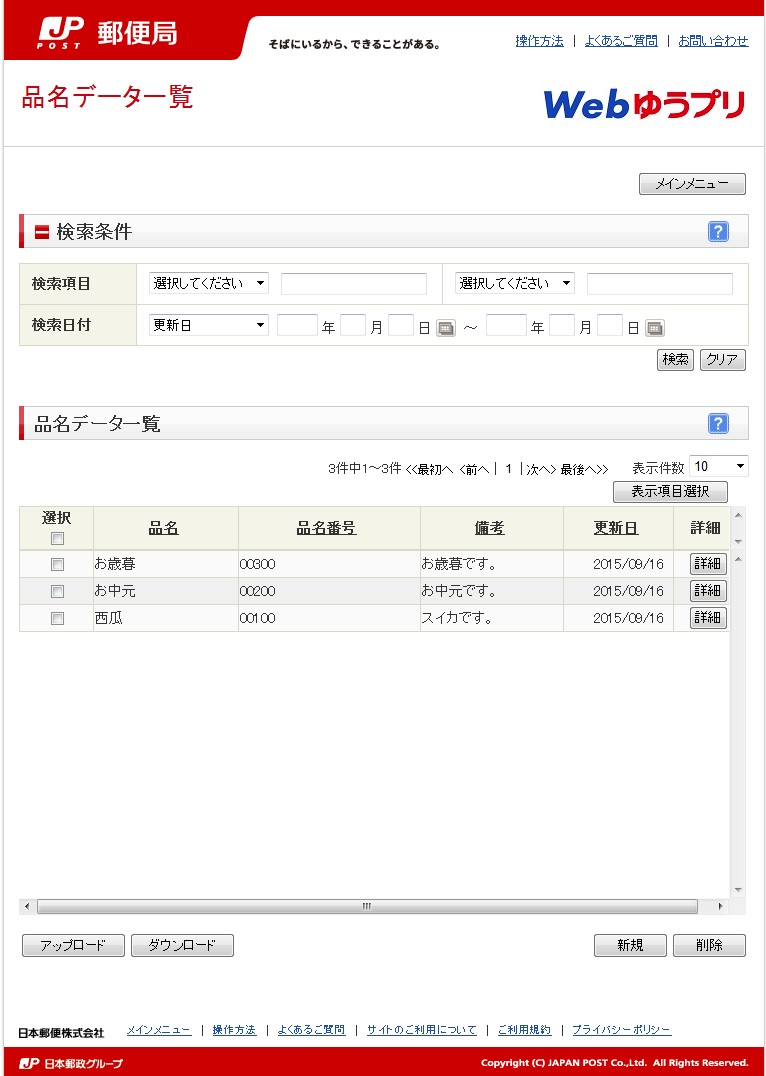Open 詳細 for the お中元 row
The image size is (766, 1076).
pos(708,591)
